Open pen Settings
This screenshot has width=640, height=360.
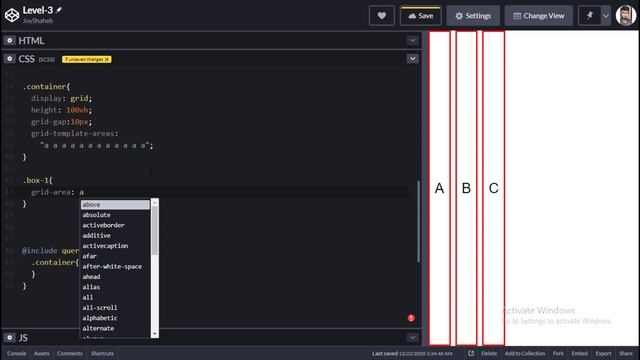pos(473,16)
